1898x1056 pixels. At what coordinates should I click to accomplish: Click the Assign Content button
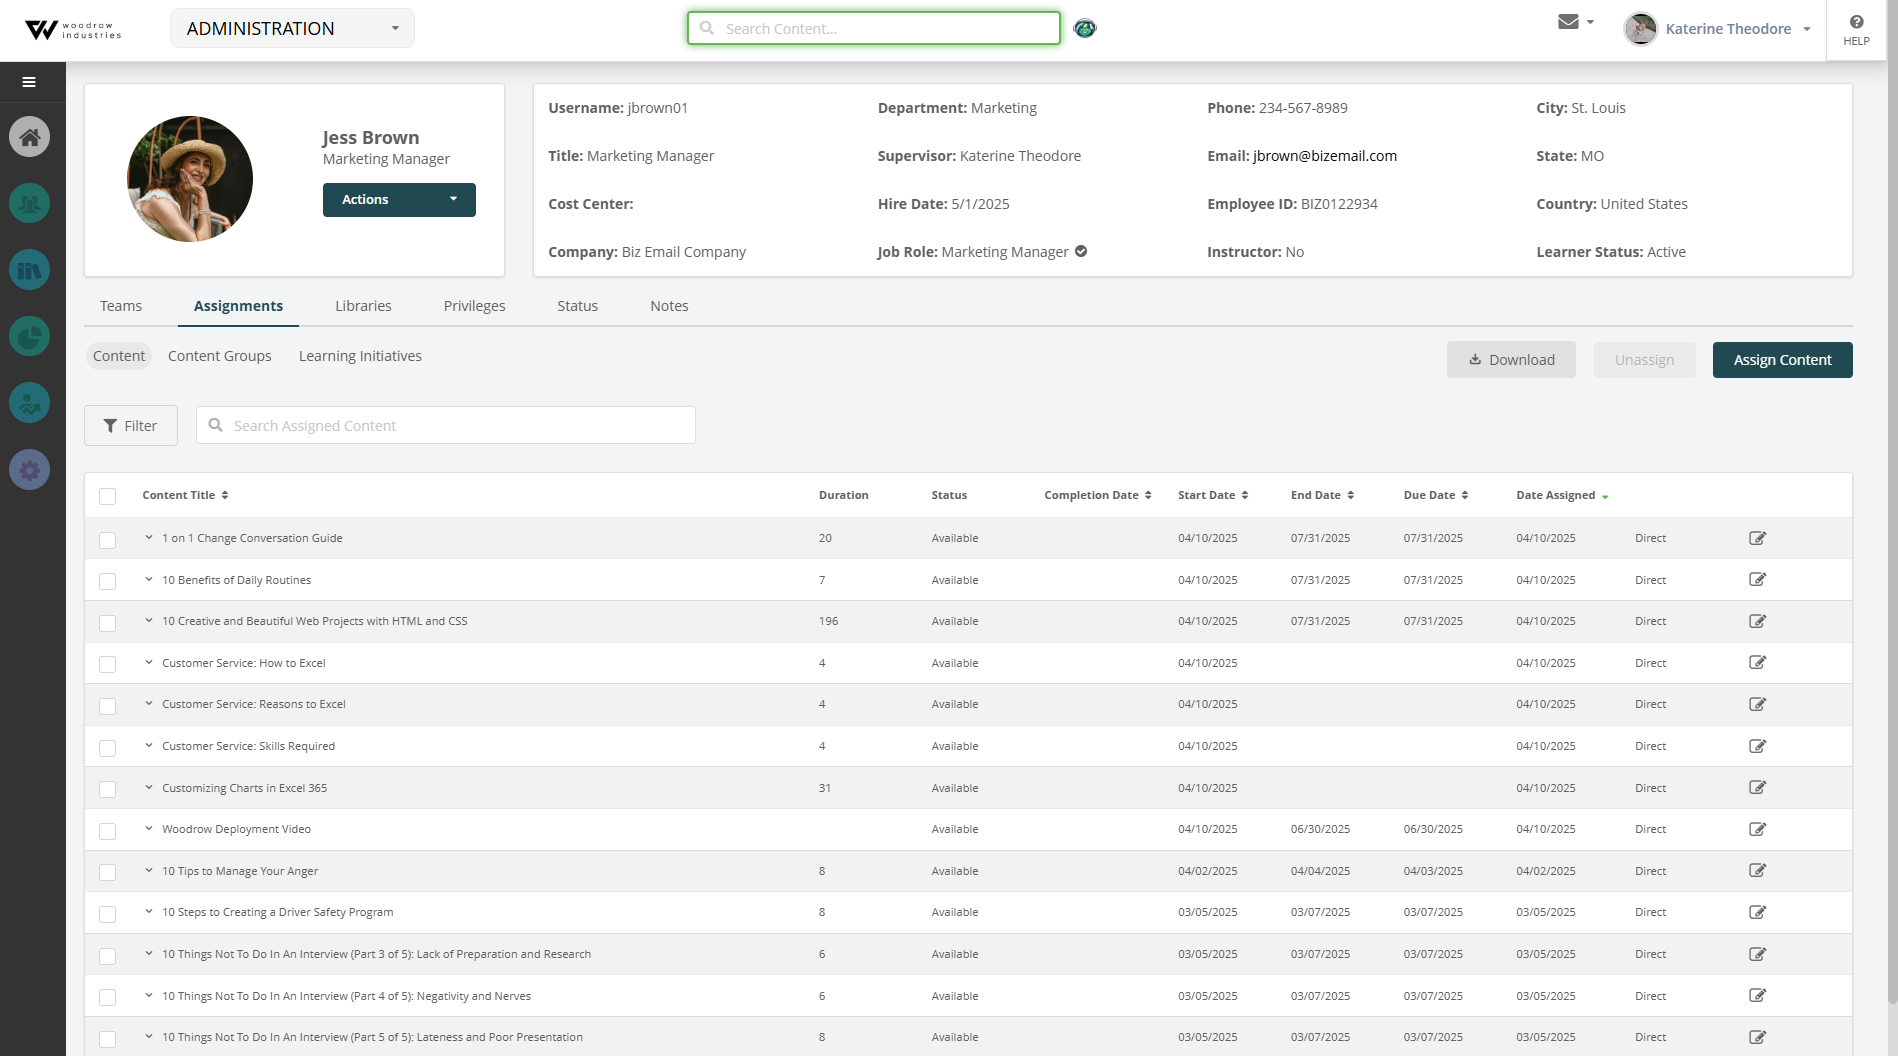[1782, 359]
